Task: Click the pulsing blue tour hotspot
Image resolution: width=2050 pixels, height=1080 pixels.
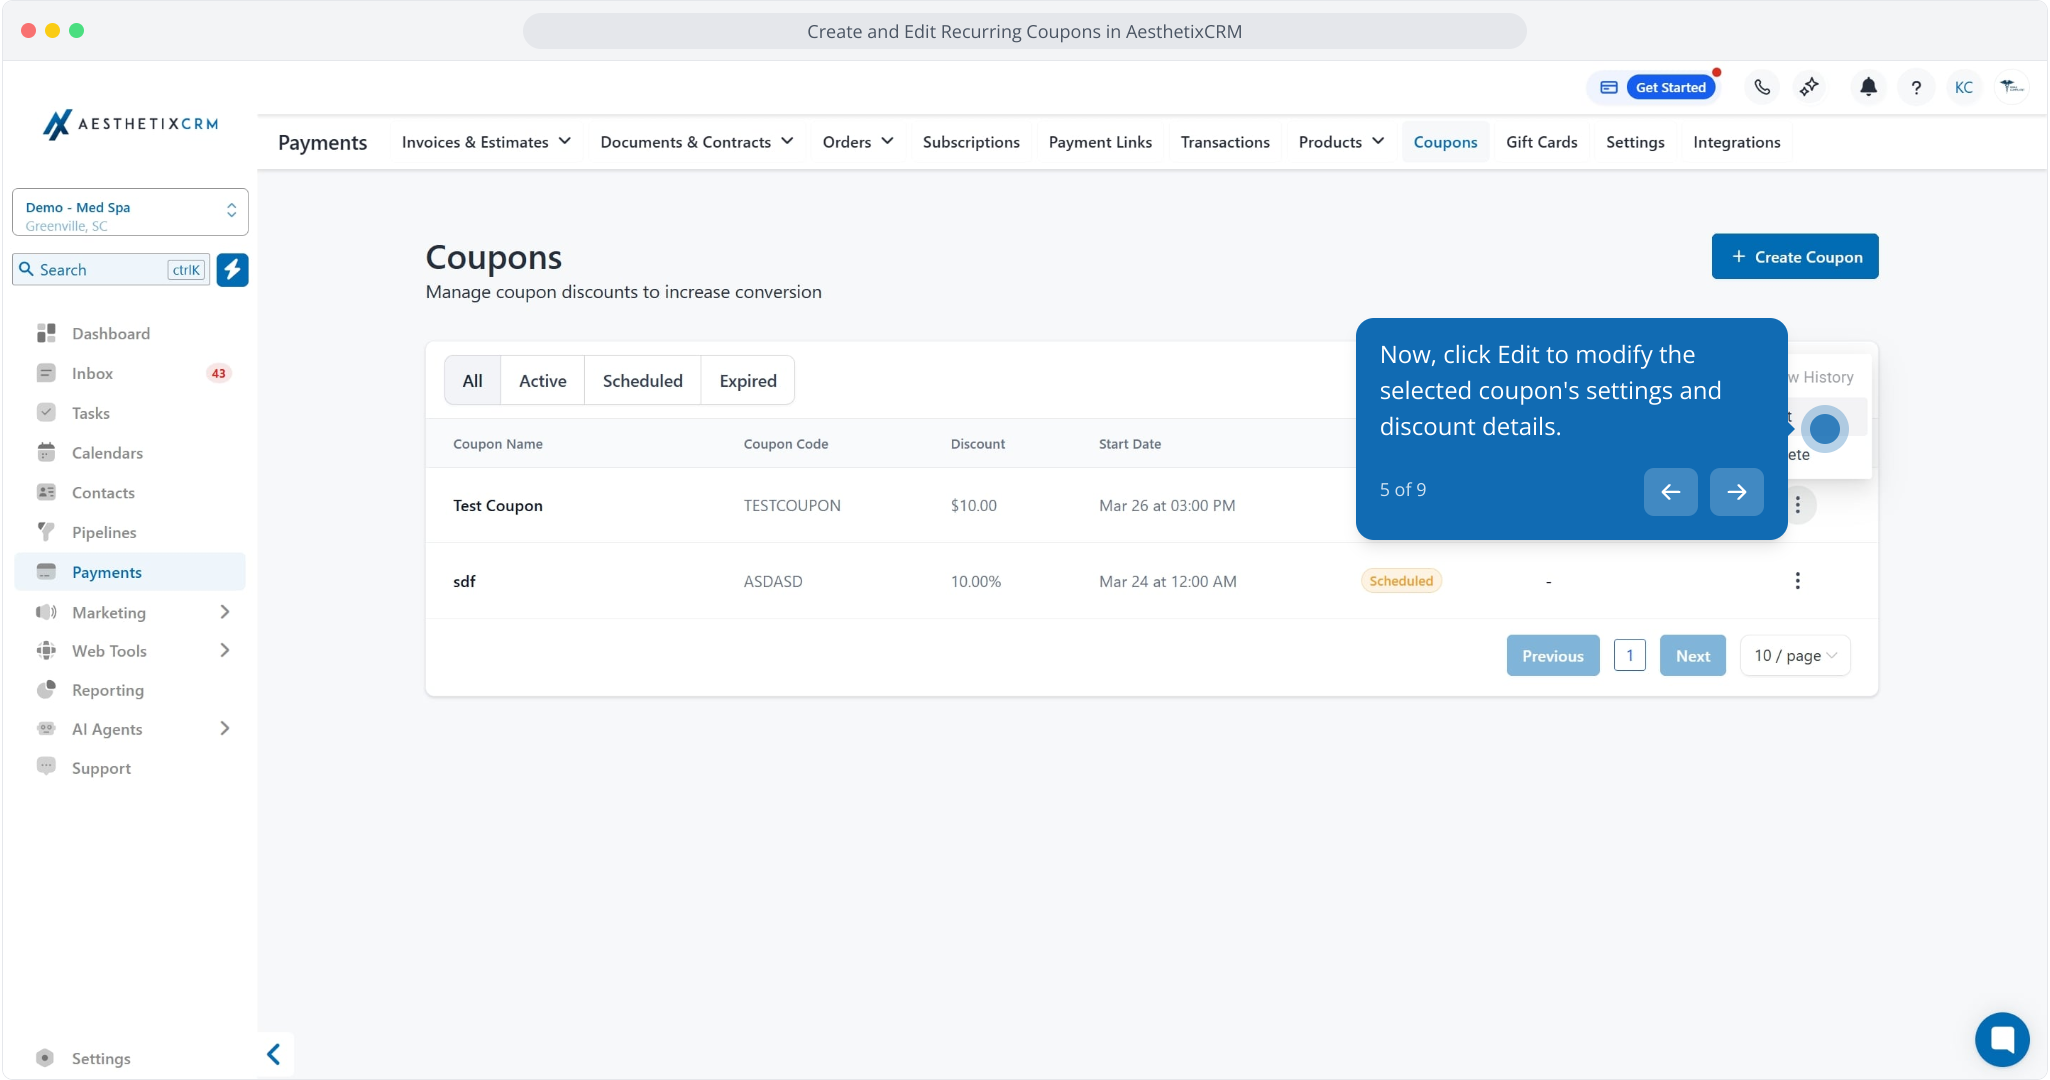Action: click(1824, 429)
